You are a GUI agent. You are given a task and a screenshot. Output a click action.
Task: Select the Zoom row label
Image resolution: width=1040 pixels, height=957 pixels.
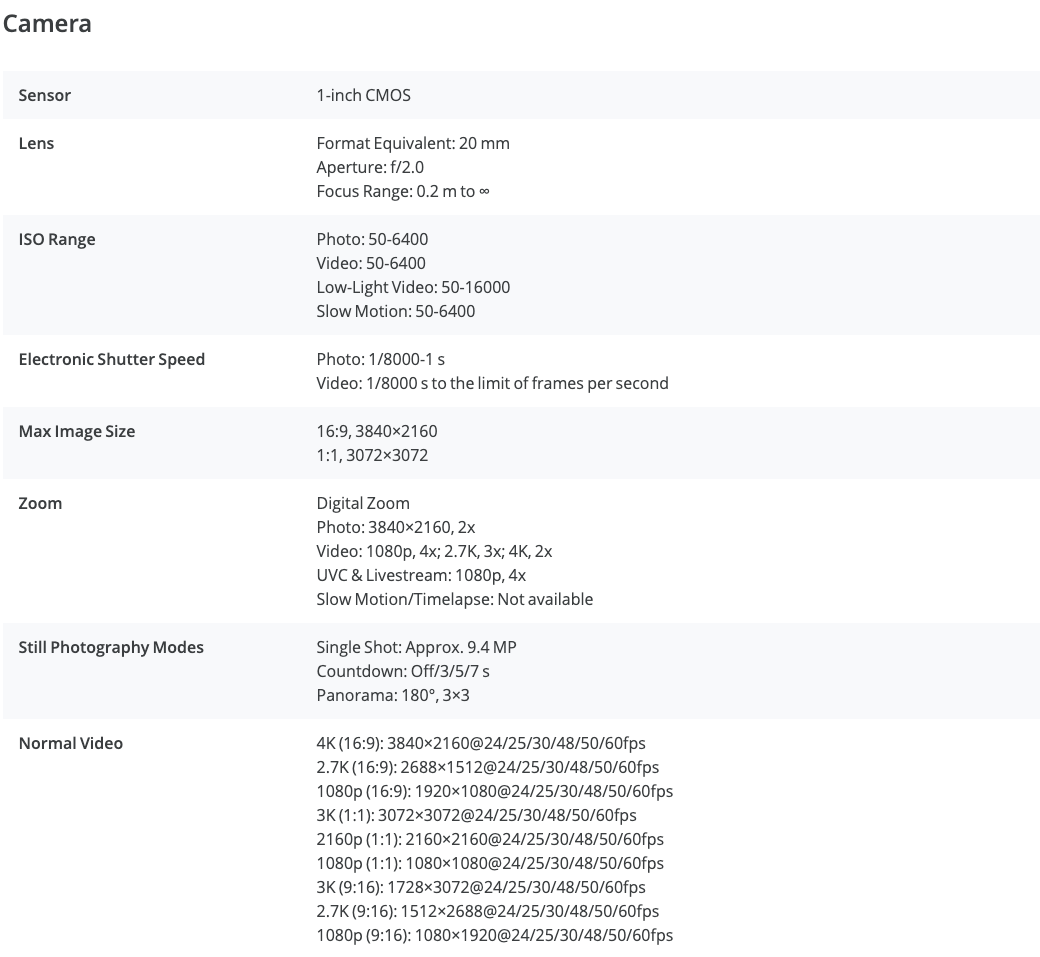point(40,503)
